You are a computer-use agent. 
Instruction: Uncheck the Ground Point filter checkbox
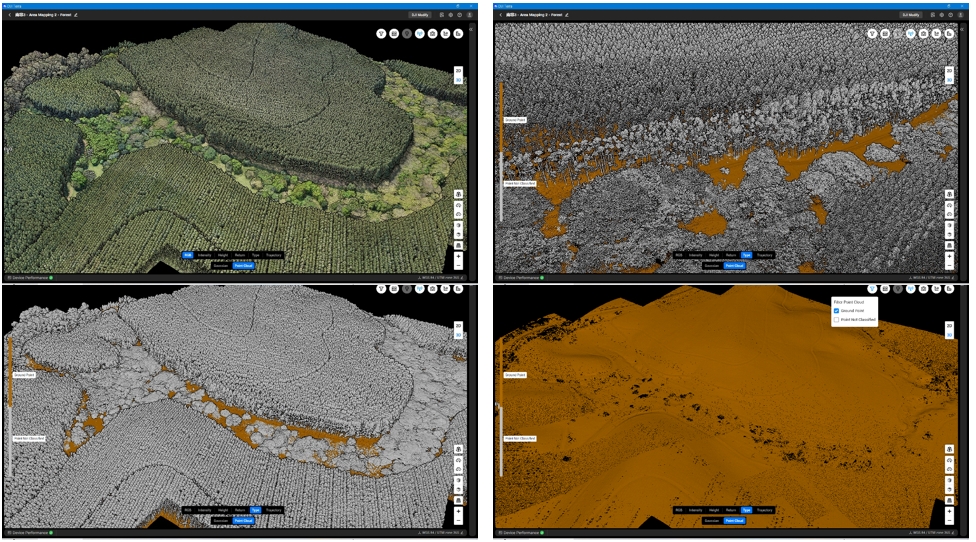[x=837, y=311]
